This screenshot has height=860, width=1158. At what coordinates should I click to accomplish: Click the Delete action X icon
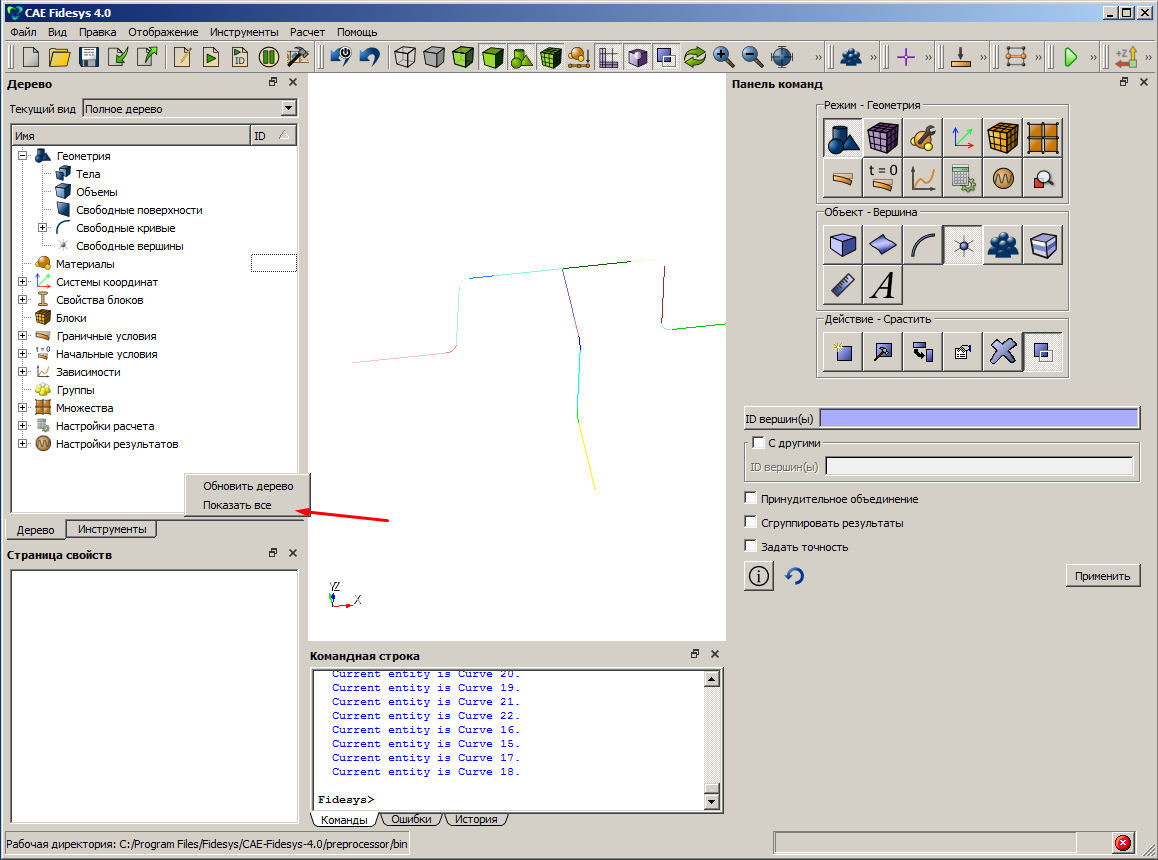click(x=1003, y=352)
